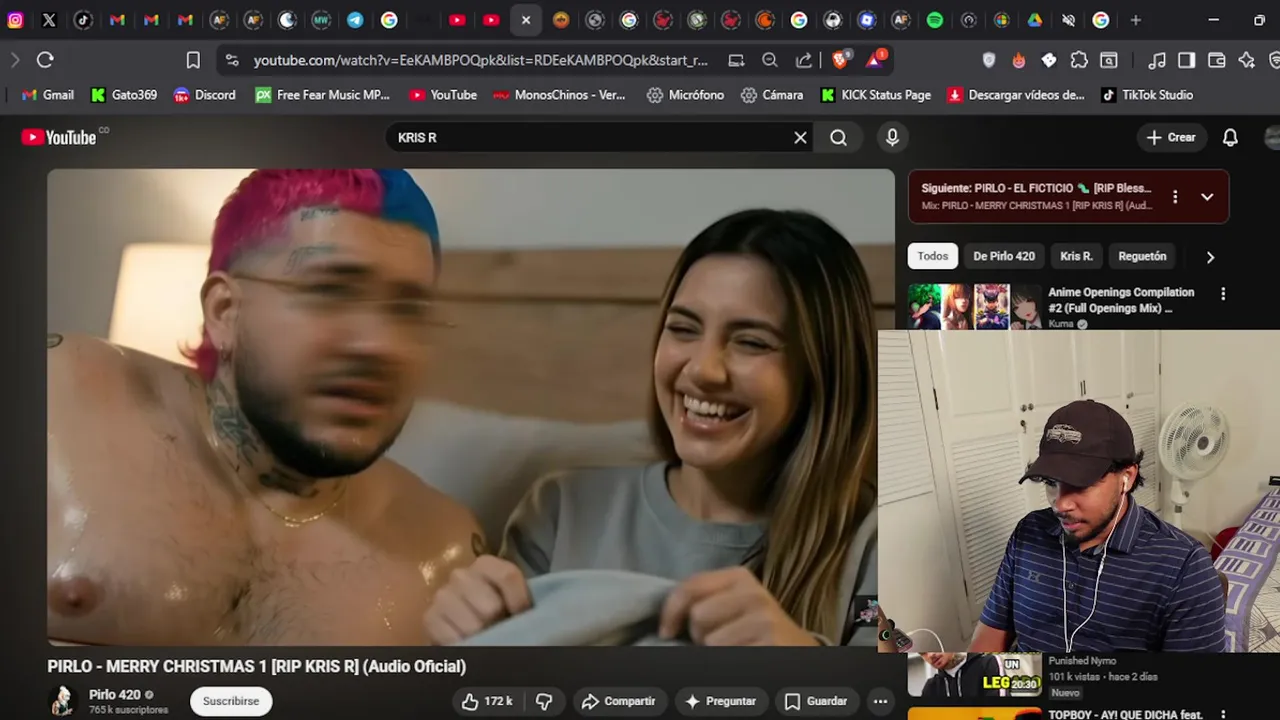Open the Leo AI sparkle icon in the browser toolbar

pos(1246,60)
